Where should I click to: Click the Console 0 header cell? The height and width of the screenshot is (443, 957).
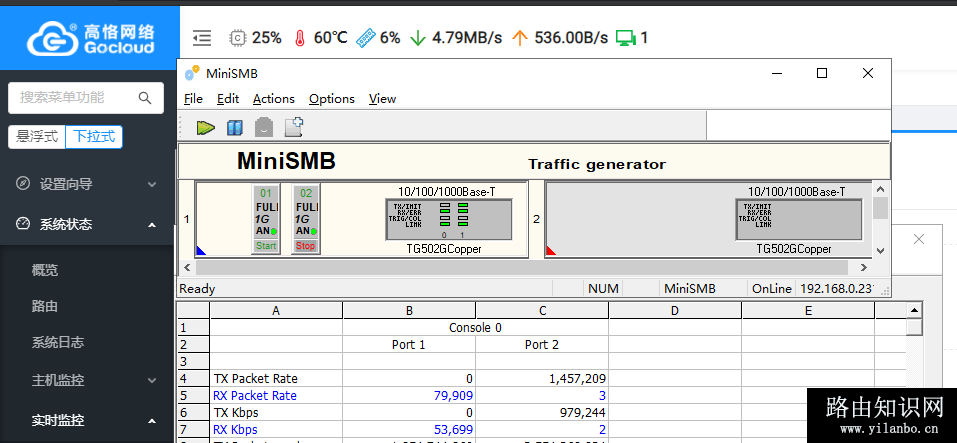click(x=475, y=328)
